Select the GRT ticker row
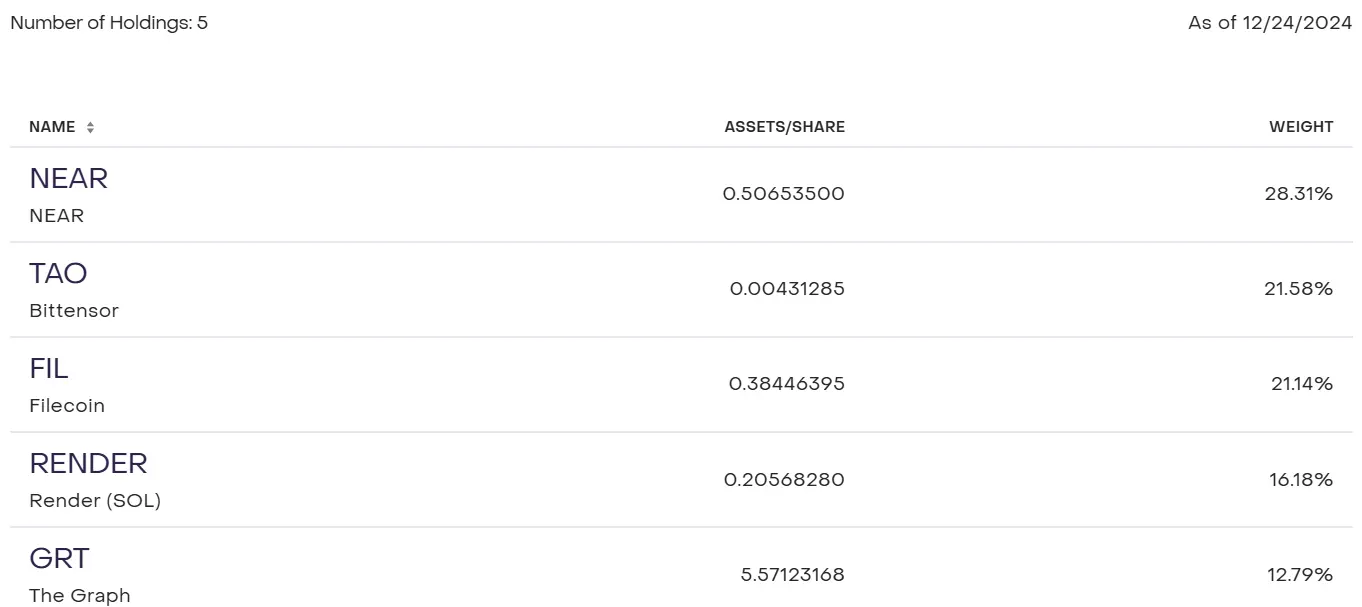Image resolution: width=1362 pixels, height=607 pixels. click(x=59, y=558)
